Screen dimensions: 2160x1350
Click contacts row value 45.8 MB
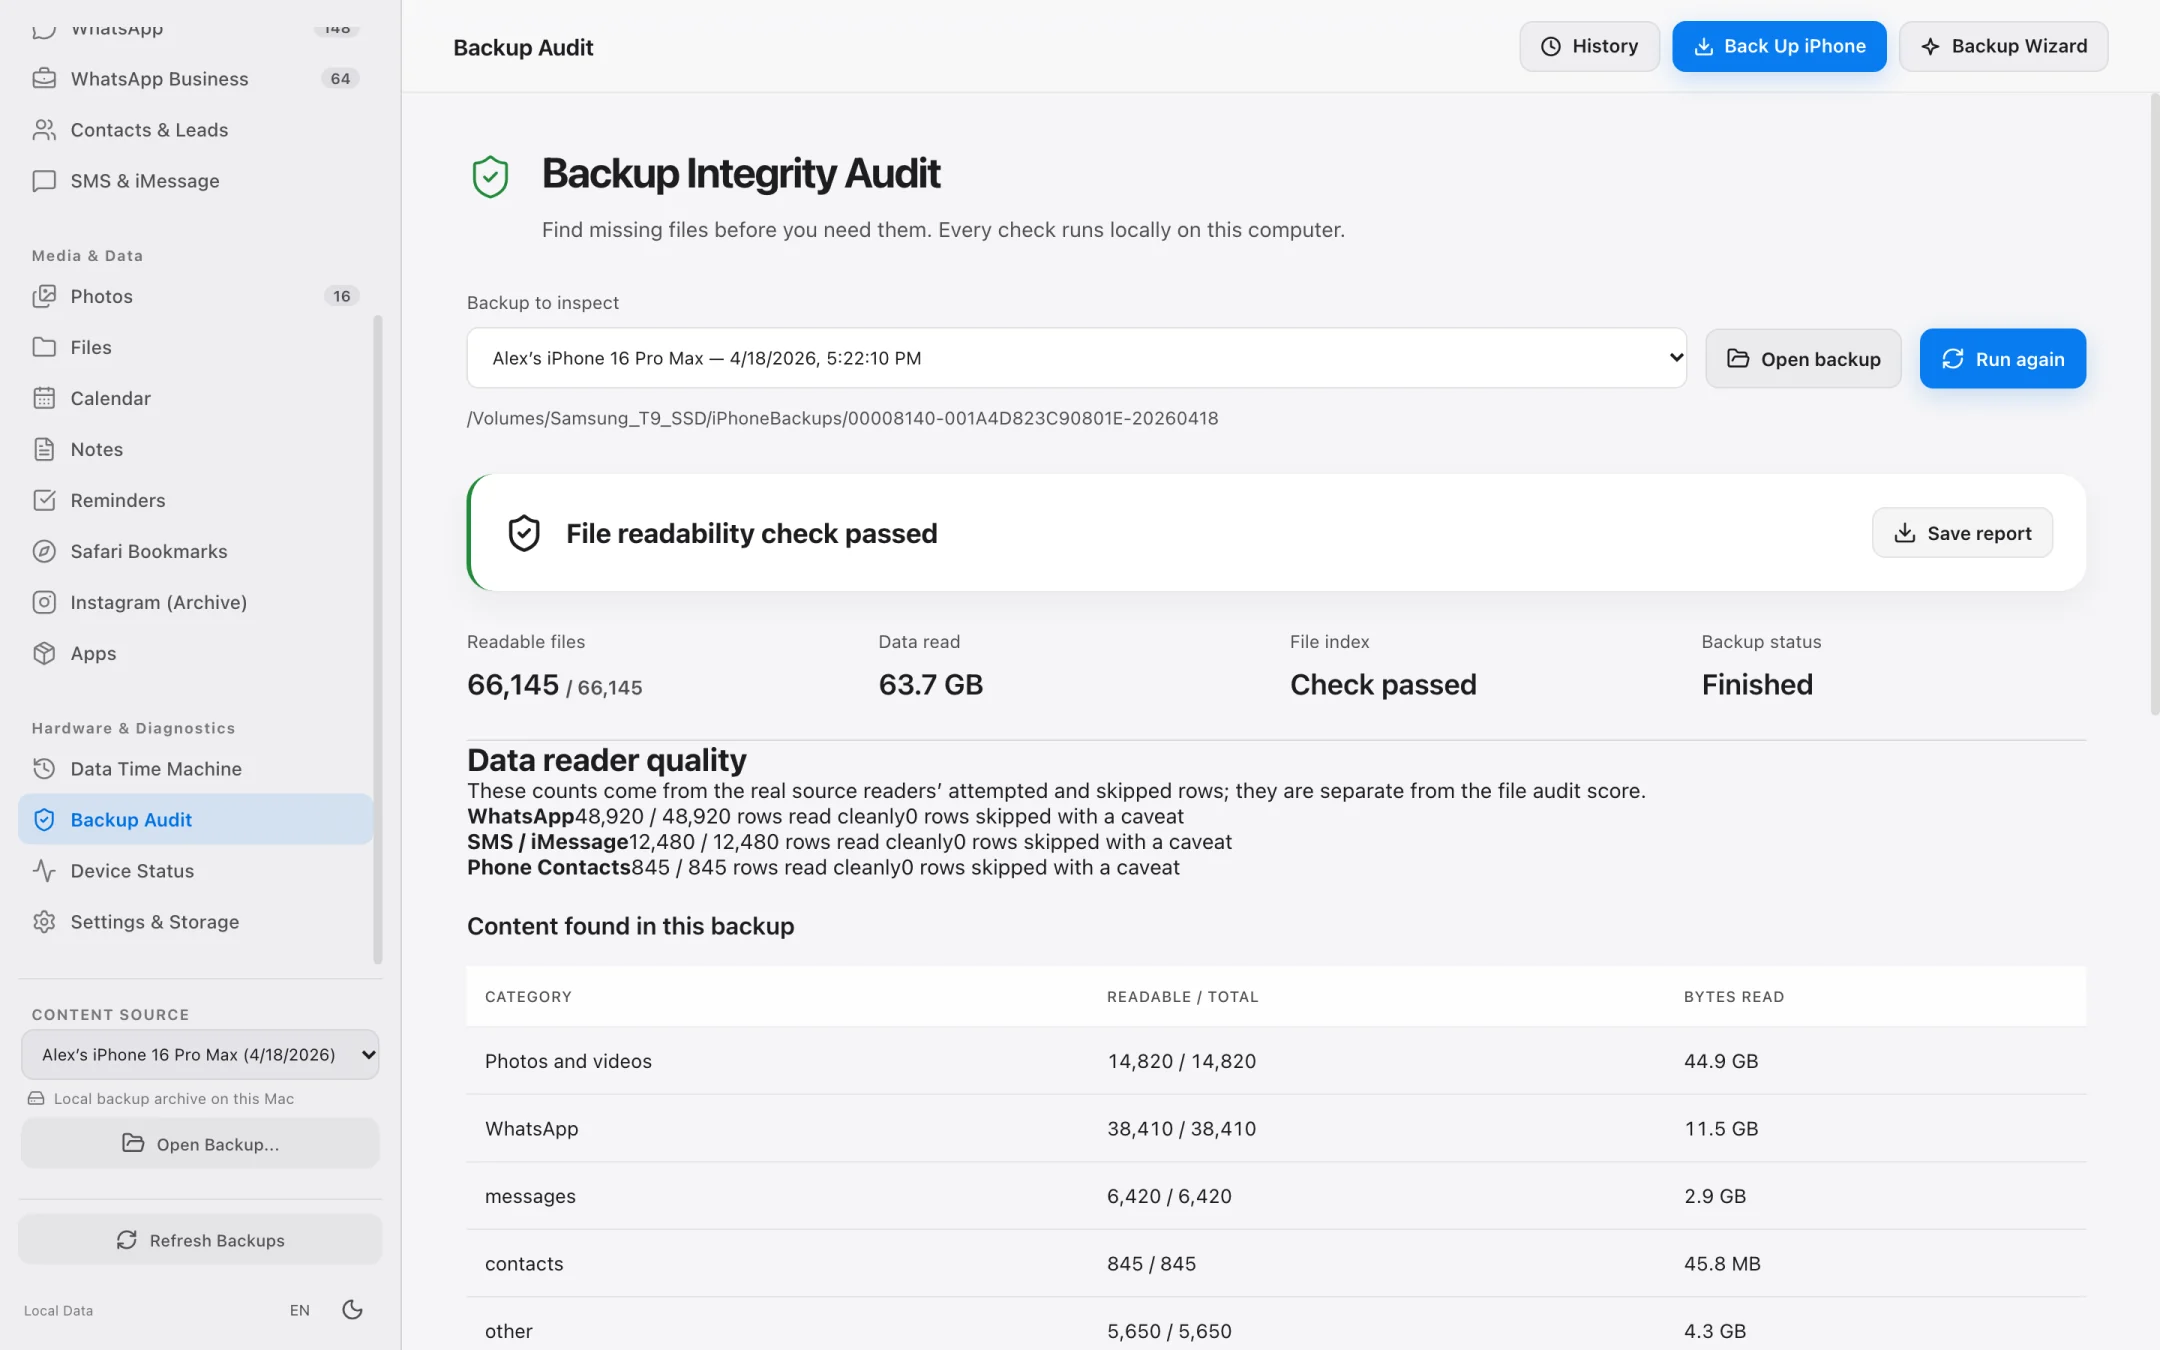[x=1722, y=1263]
